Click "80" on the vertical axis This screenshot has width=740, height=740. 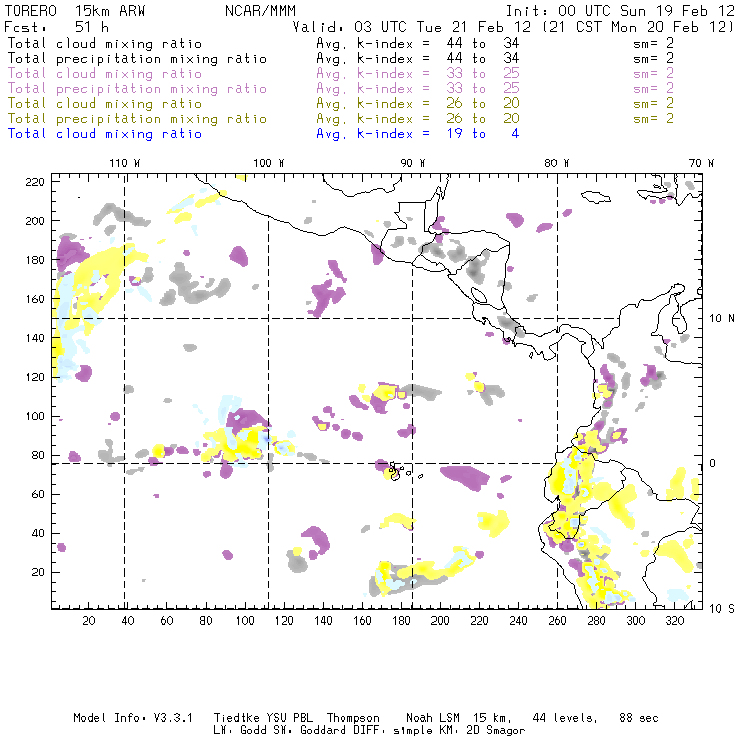pos(39,455)
